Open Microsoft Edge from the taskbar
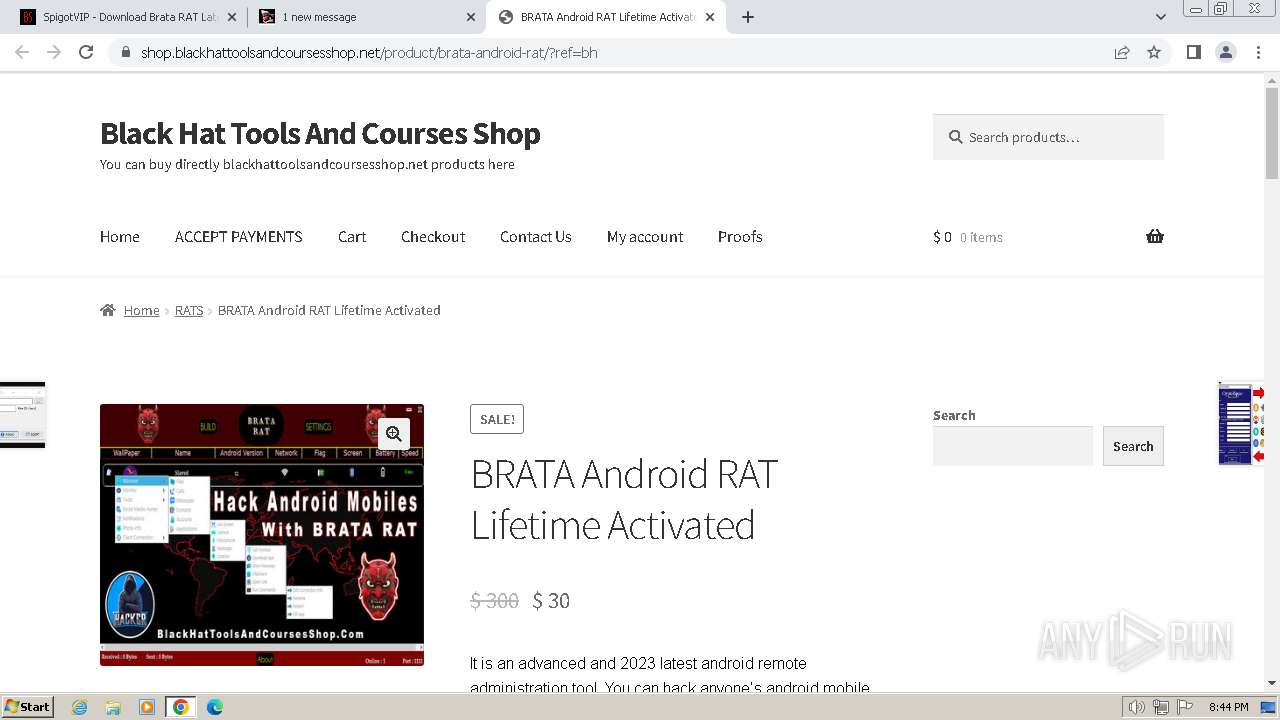Image resolution: width=1280 pixels, height=720 pixels. coord(215,707)
